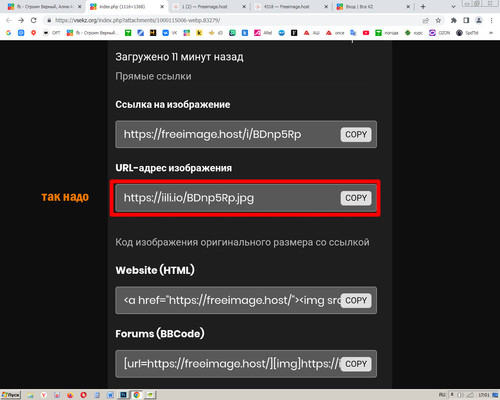Click the lock icon in address bar
500x400 pixels.
point(49,20)
